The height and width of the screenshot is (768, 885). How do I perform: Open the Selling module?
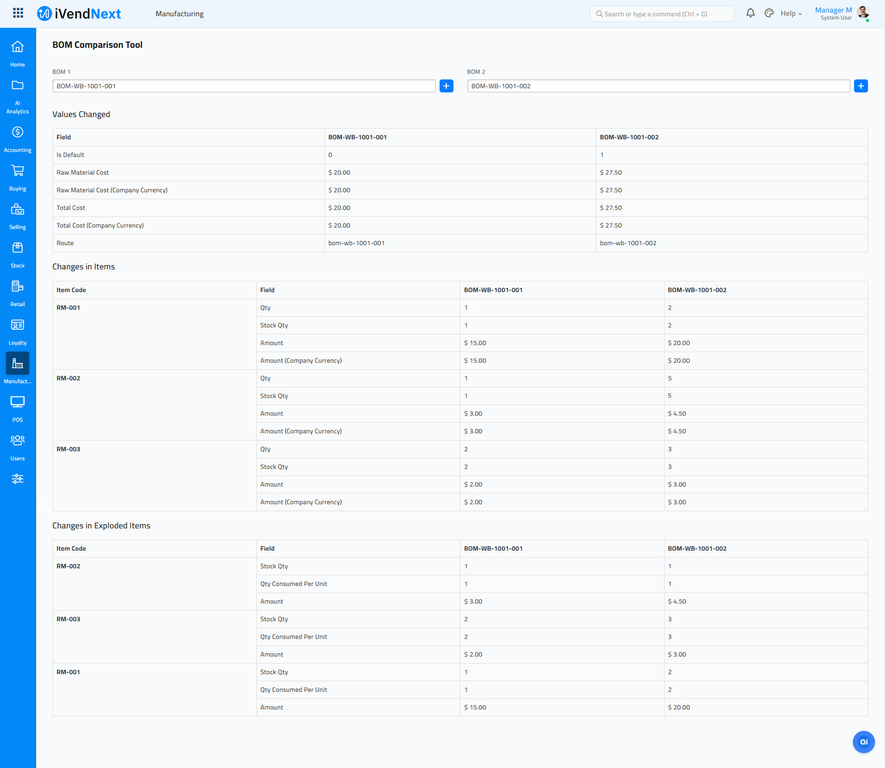pyautogui.click(x=17, y=216)
